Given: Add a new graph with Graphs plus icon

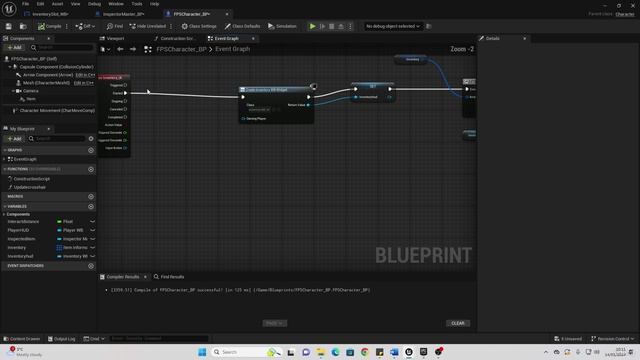Looking at the screenshot, I should tap(91, 150).
